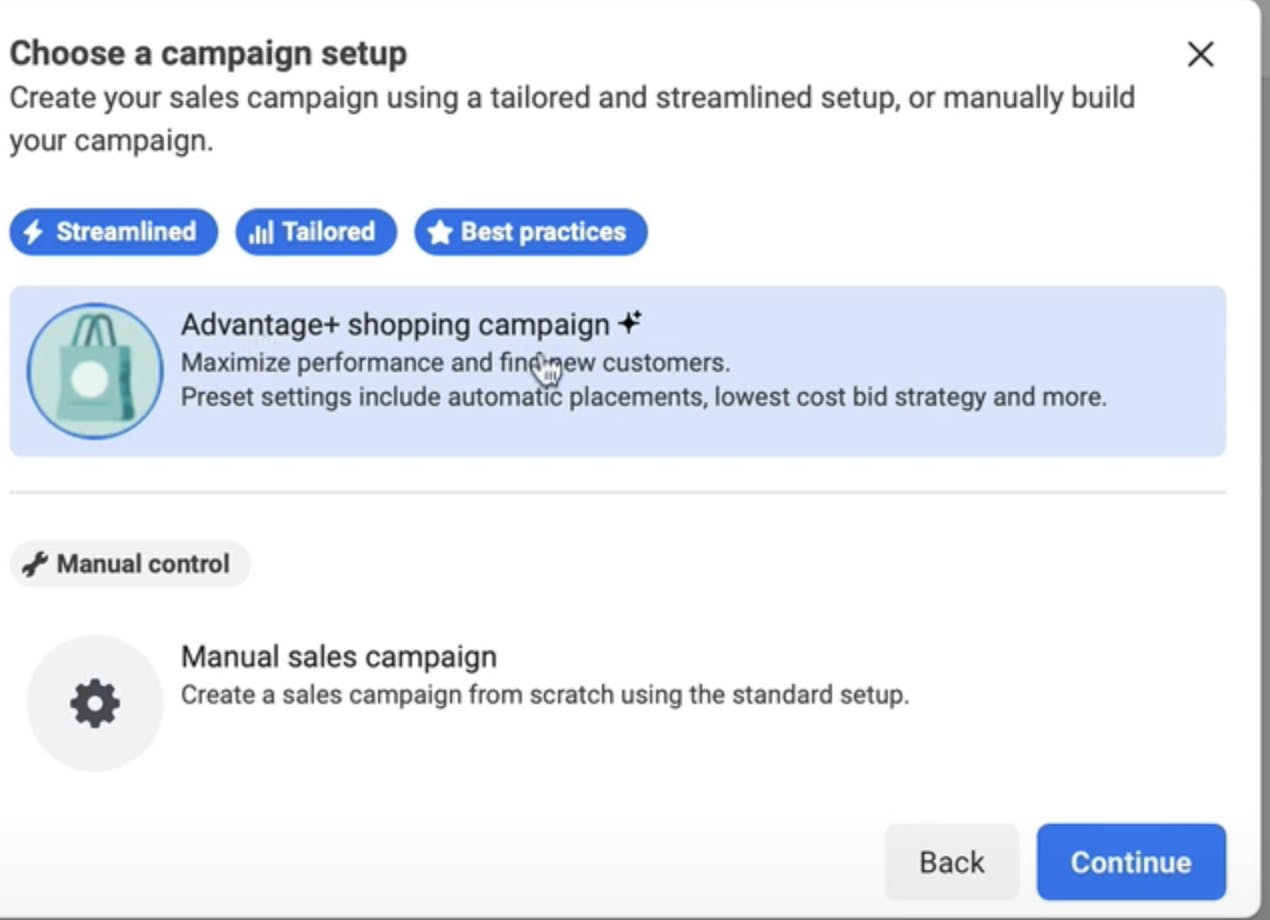1270x920 pixels.
Task: Click the Manual control label
Action: click(143, 564)
